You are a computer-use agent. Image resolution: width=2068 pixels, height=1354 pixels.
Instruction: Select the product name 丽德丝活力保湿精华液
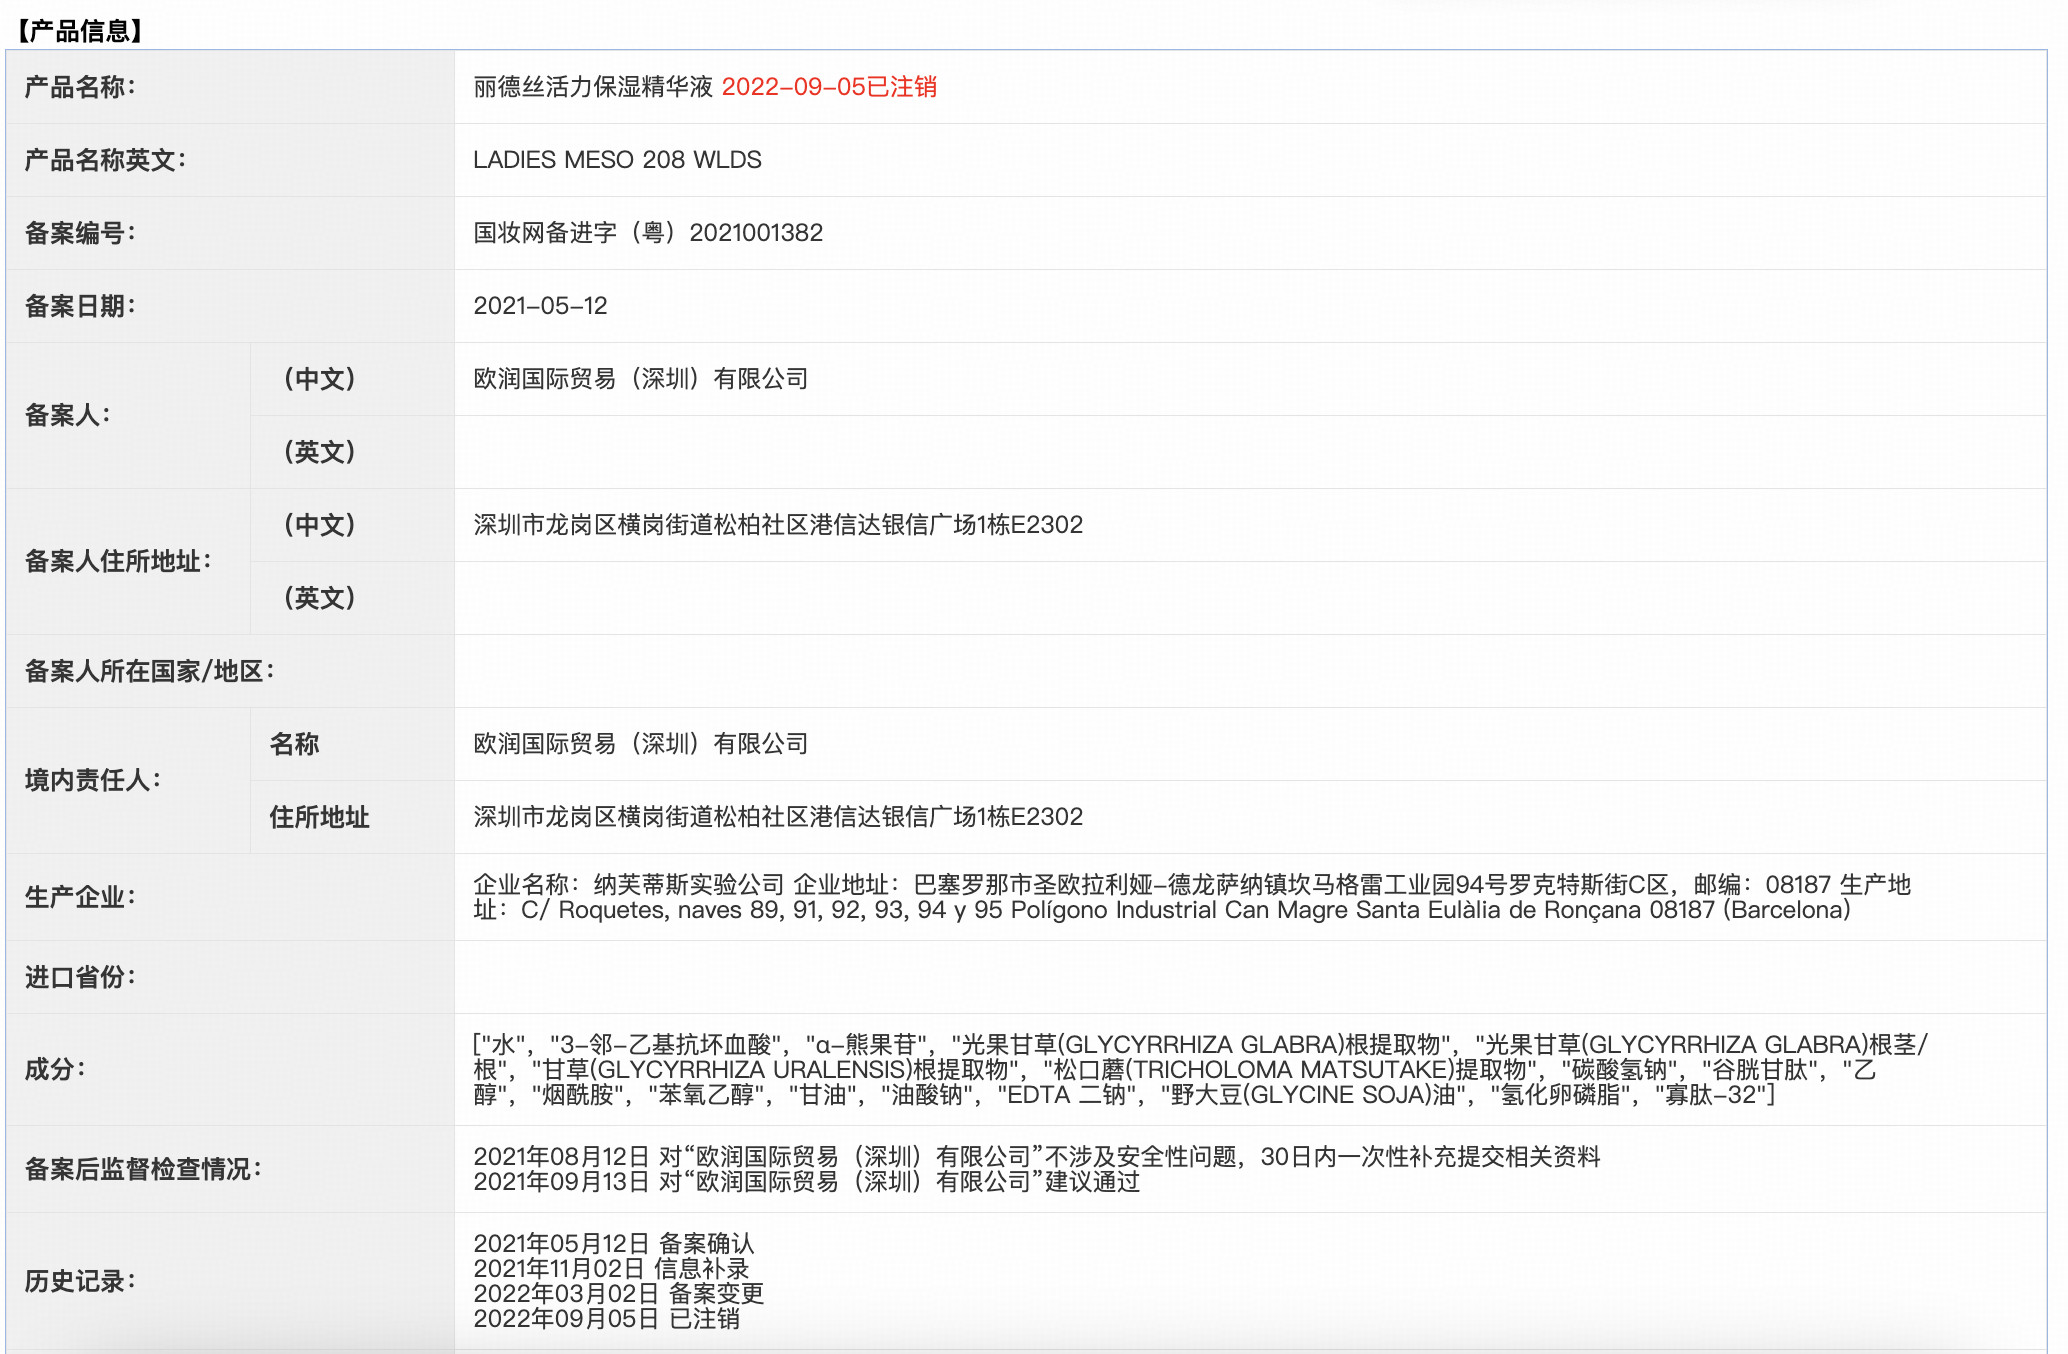tap(594, 89)
